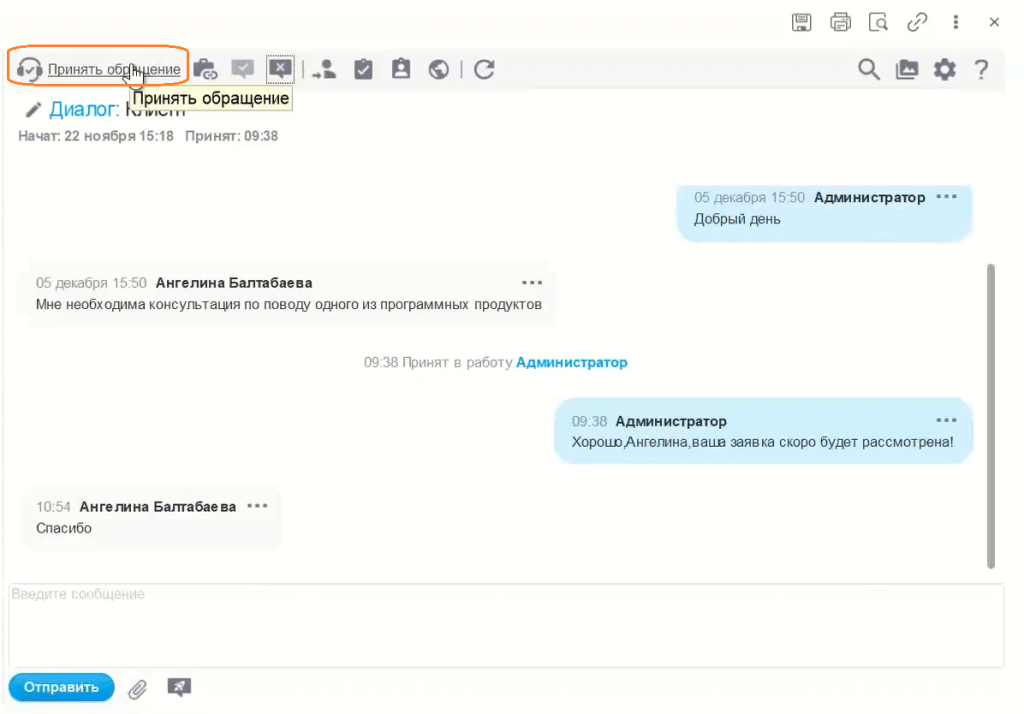
Task: Open three-dot menu on 'Спасибо' message
Action: coord(257,506)
